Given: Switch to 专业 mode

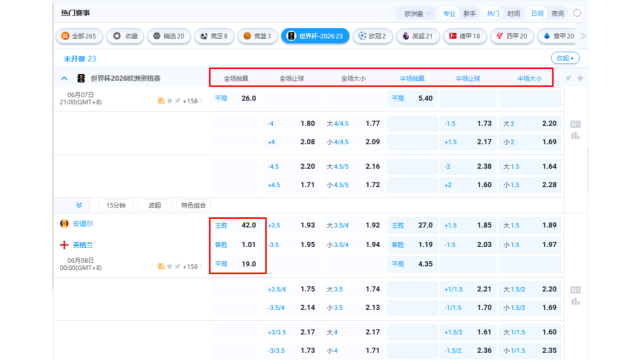Looking at the screenshot, I should 449,13.
